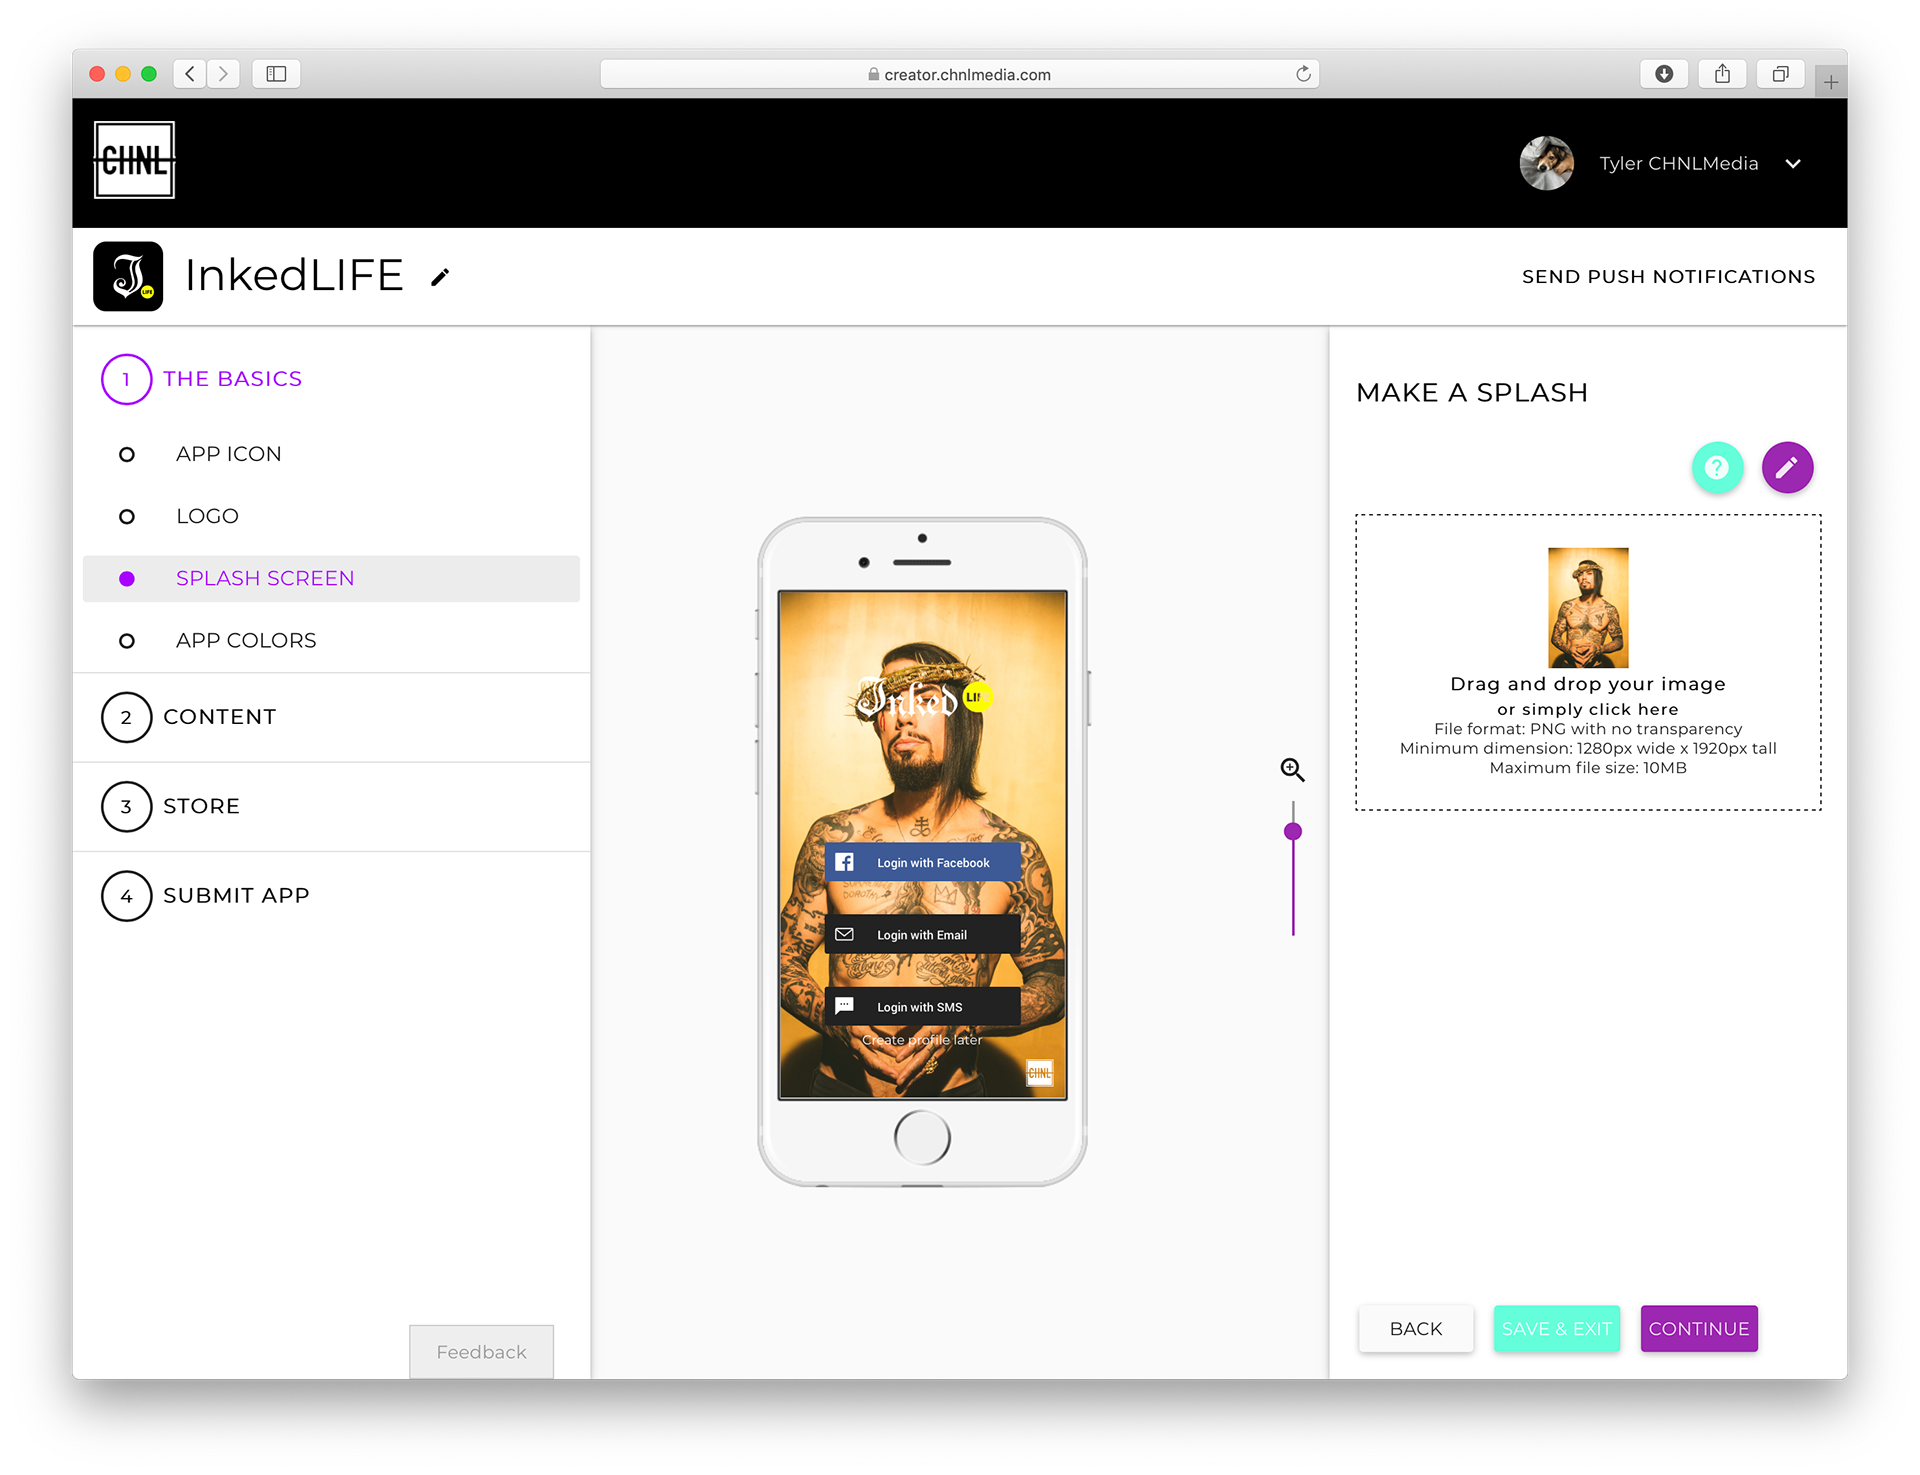Click the CHNL logo in header
1920x1475 pixels.
tap(134, 161)
